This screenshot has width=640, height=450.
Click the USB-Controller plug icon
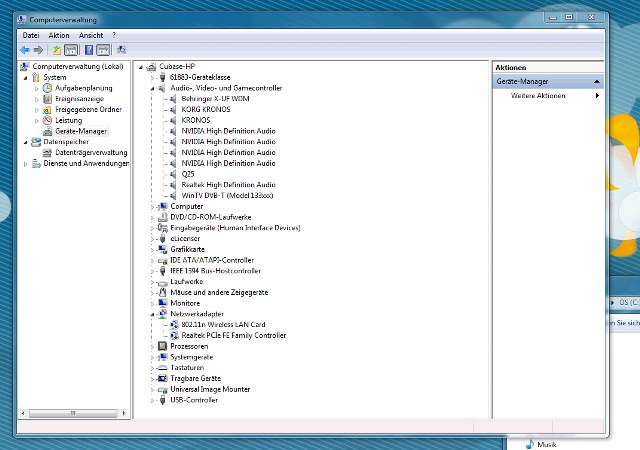point(162,400)
